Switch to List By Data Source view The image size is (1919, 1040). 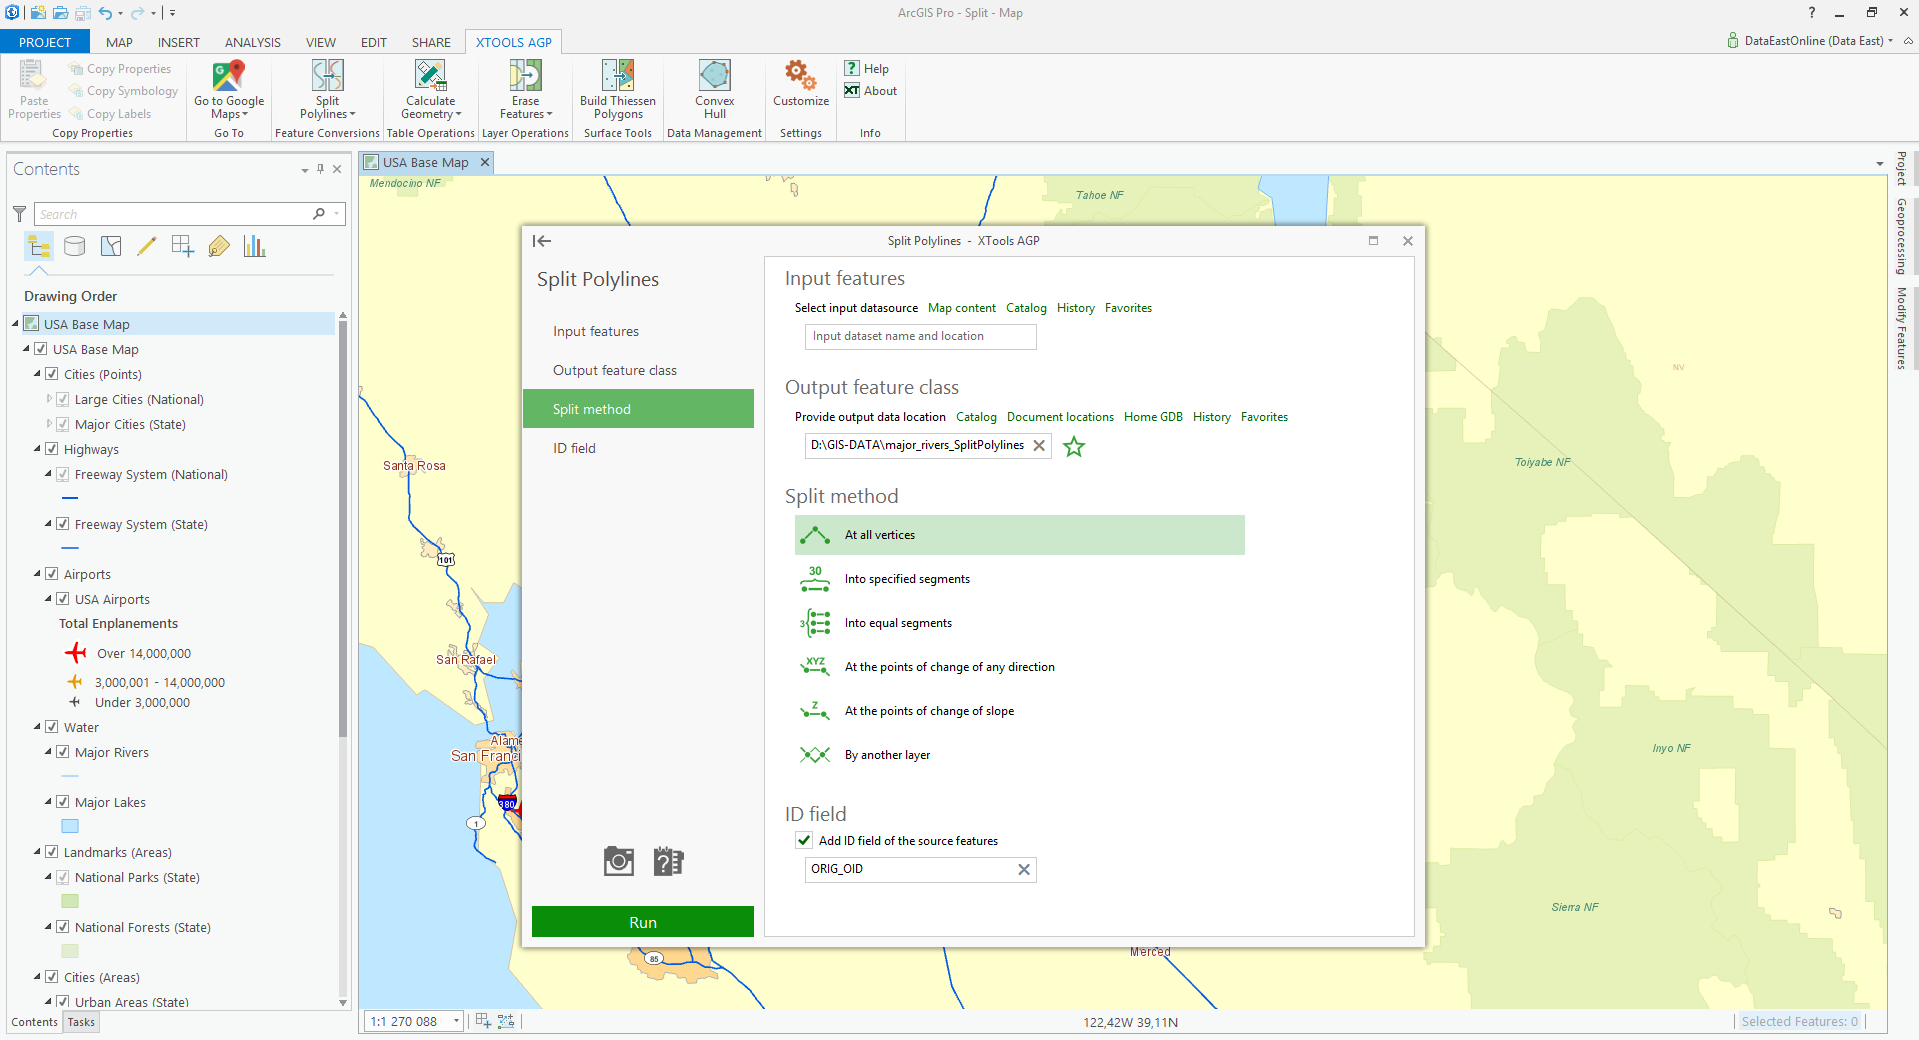[75, 246]
